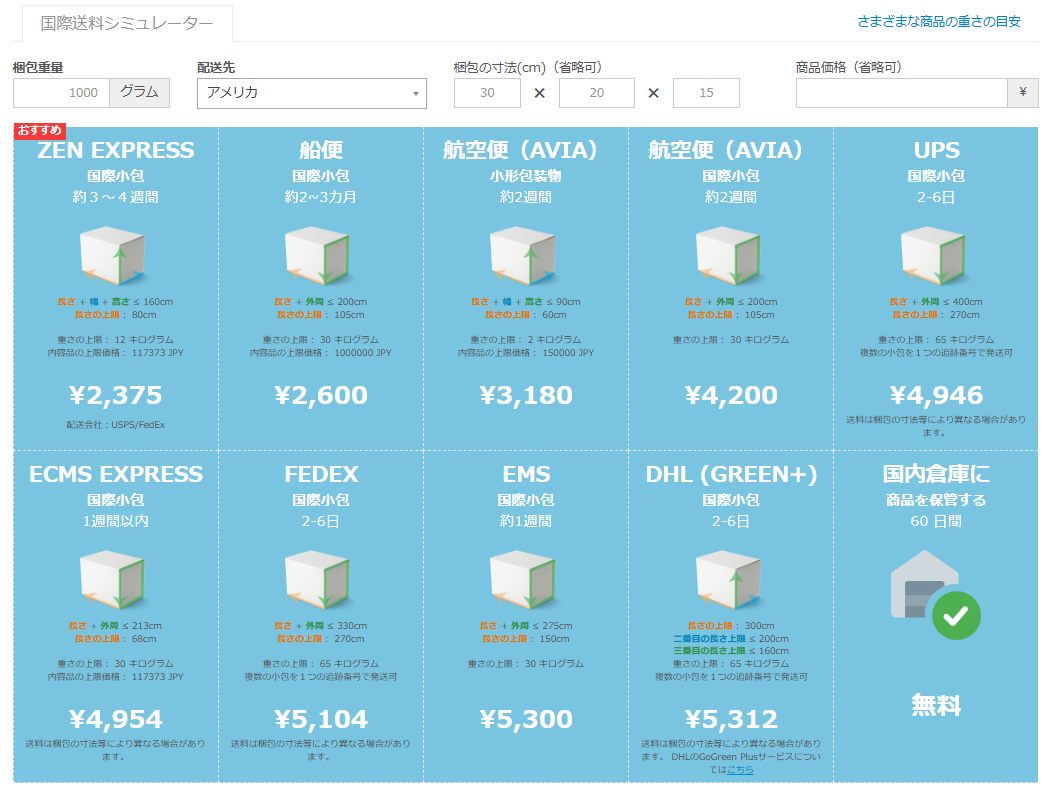
Task: Click the 商品価格 price input field
Action: pyautogui.click(x=901, y=93)
